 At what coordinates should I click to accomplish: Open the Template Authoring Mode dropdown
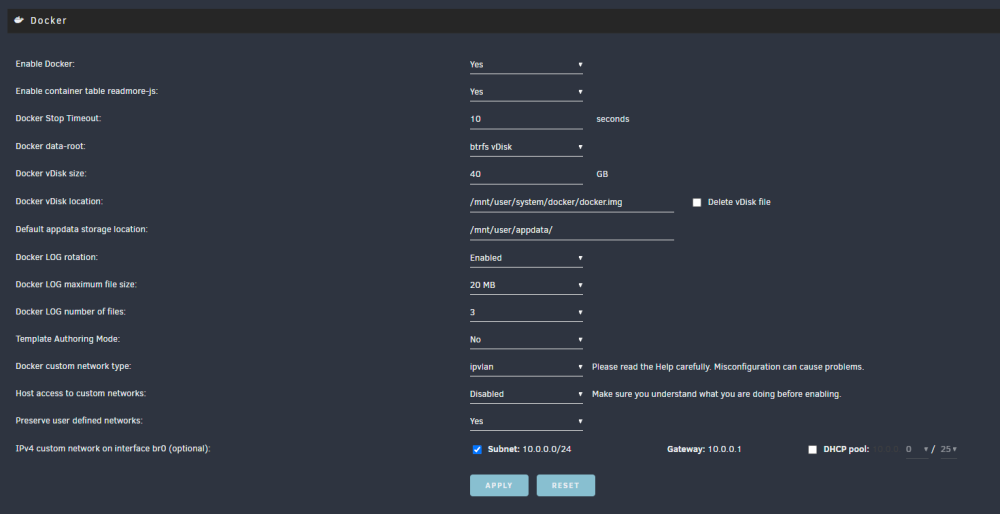pyautogui.click(x=526, y=341)
